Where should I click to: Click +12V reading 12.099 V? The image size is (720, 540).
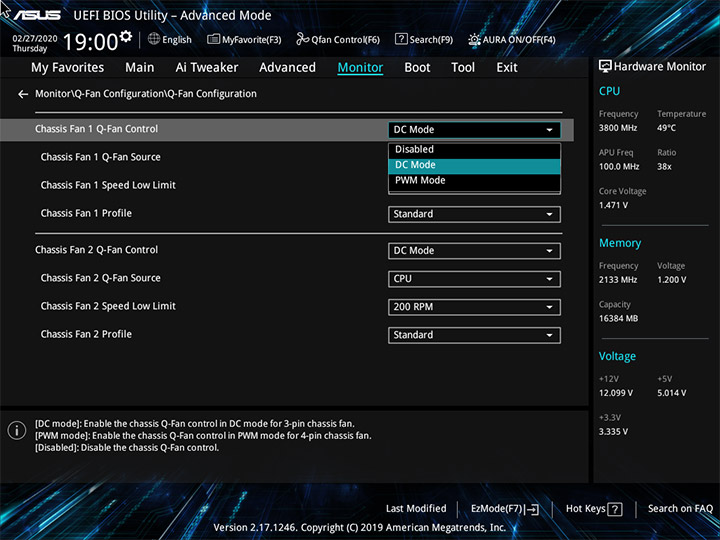coord(616,393)
